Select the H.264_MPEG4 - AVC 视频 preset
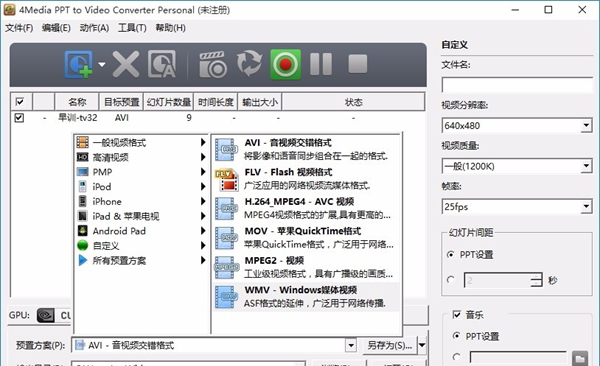This screenshot has height=366, width=600. [306, 208]
